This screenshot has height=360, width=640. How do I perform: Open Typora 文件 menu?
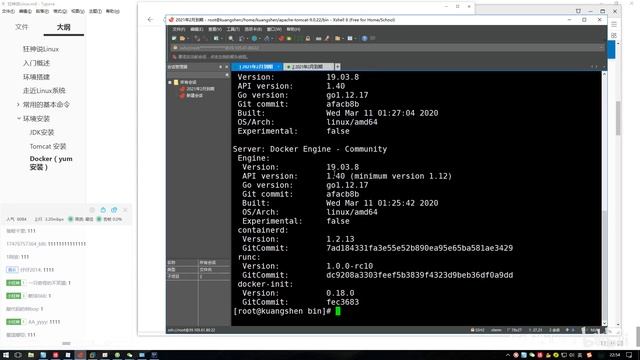click(x=8, y=11)
